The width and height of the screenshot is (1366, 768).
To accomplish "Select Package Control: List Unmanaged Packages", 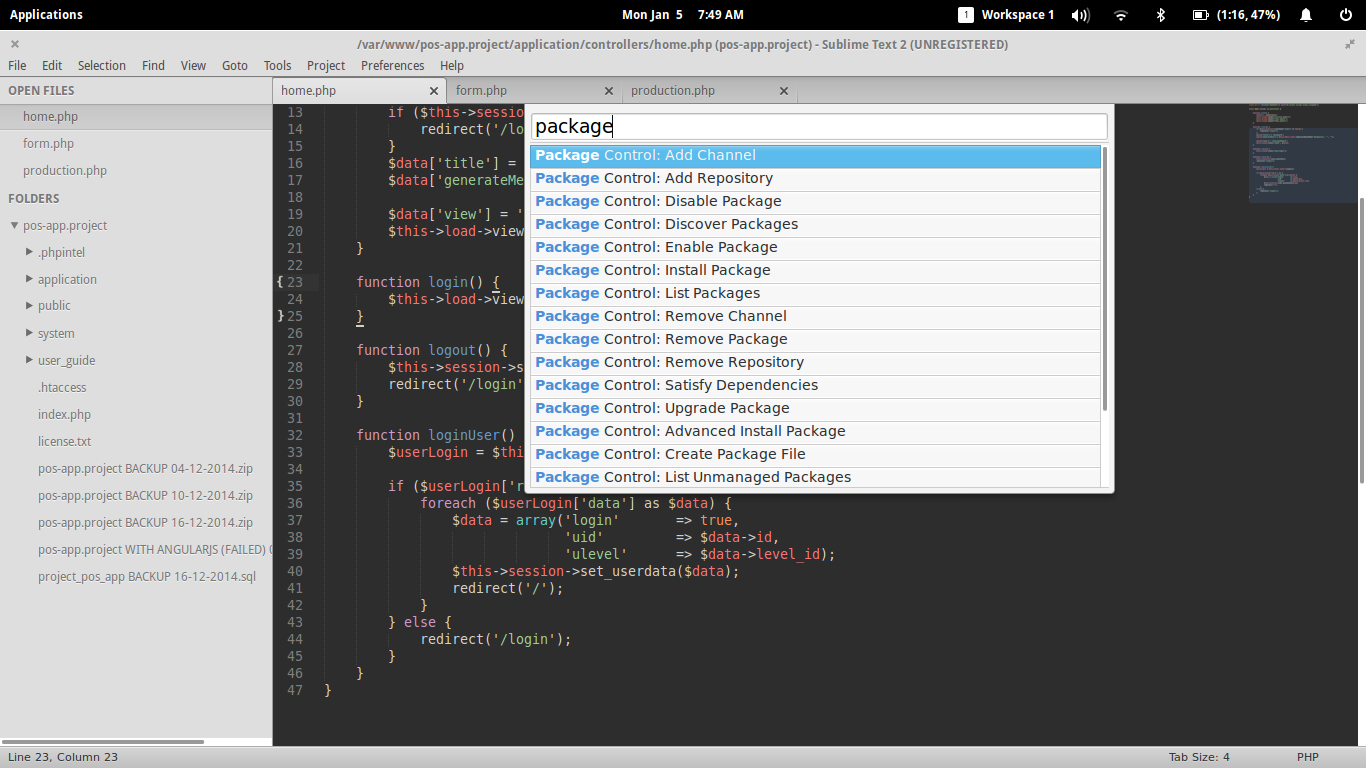I will (x=815, y=477).
